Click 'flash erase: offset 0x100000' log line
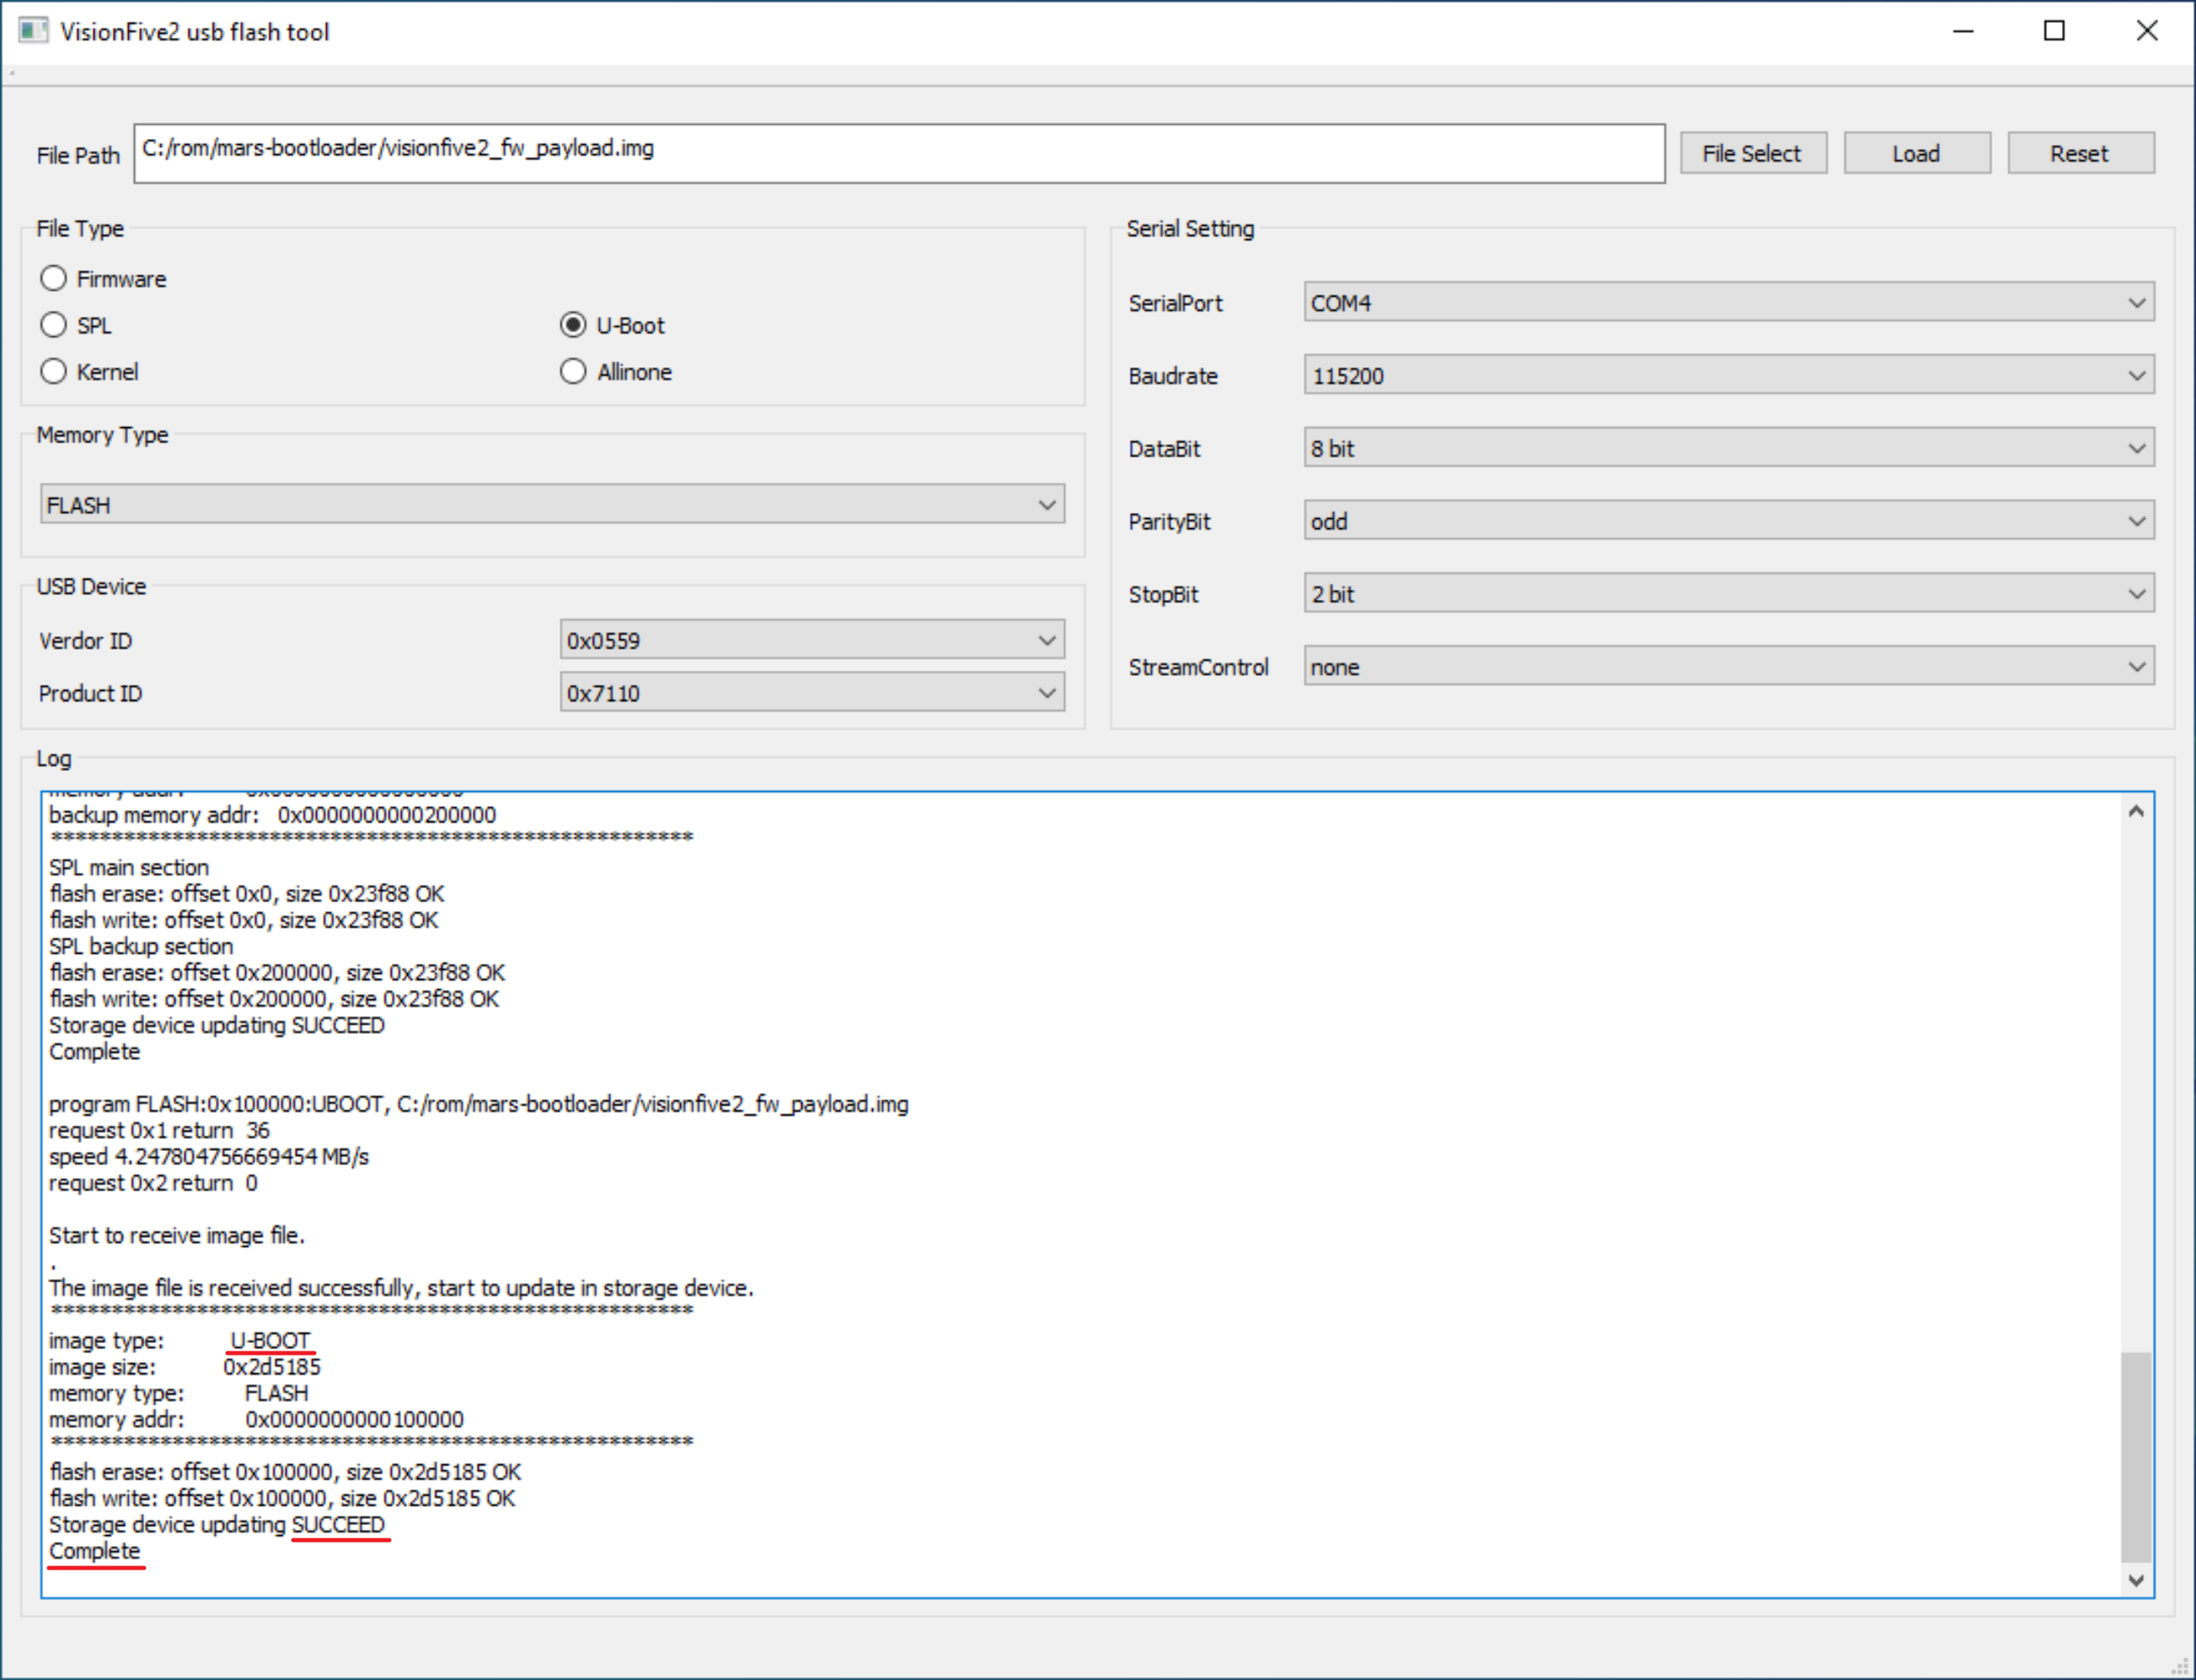The height and width of the screenshot is (1680, 2196). coord(285,1471)
